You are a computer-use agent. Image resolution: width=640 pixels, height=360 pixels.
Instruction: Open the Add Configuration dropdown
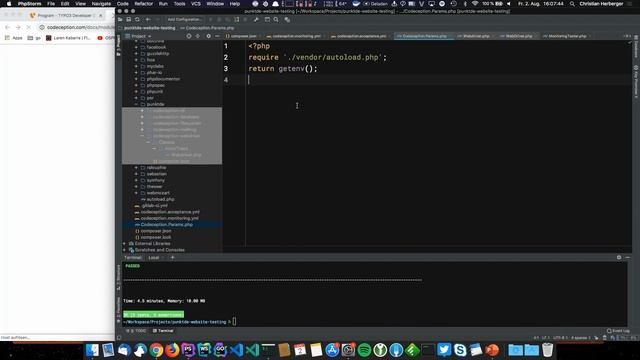(184, 19)
